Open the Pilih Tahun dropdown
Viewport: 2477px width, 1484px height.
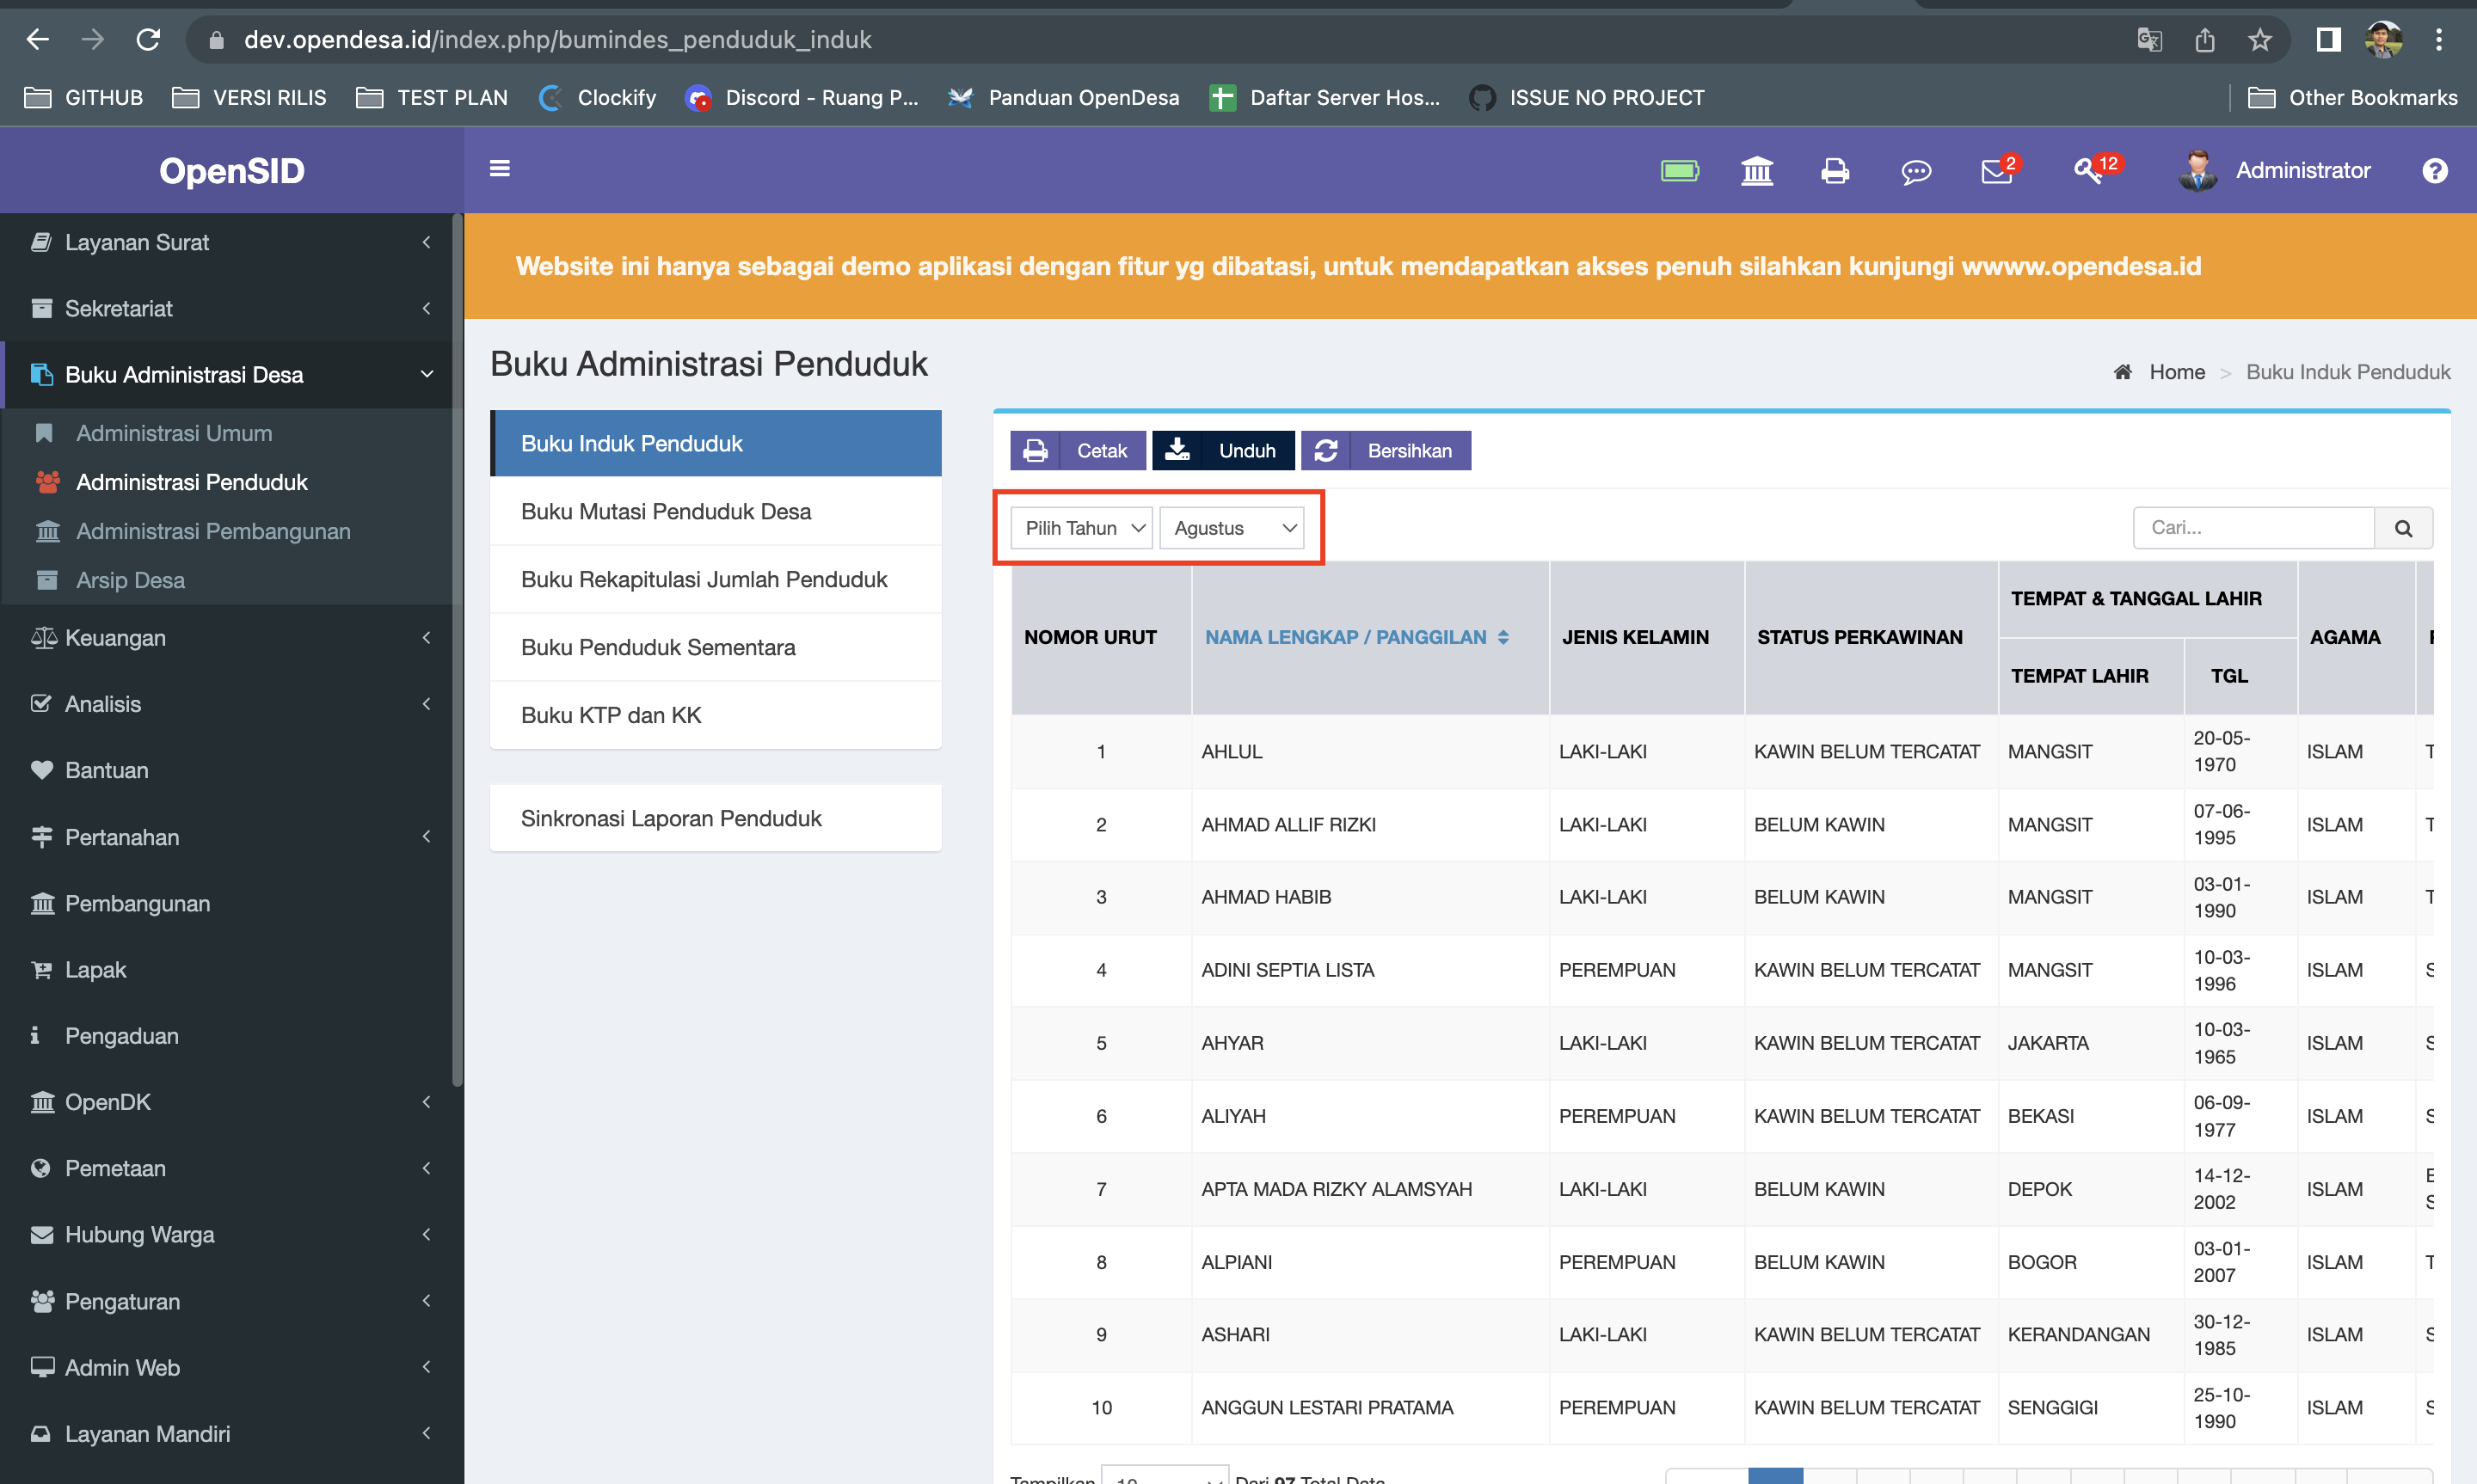coord(1082,528)
